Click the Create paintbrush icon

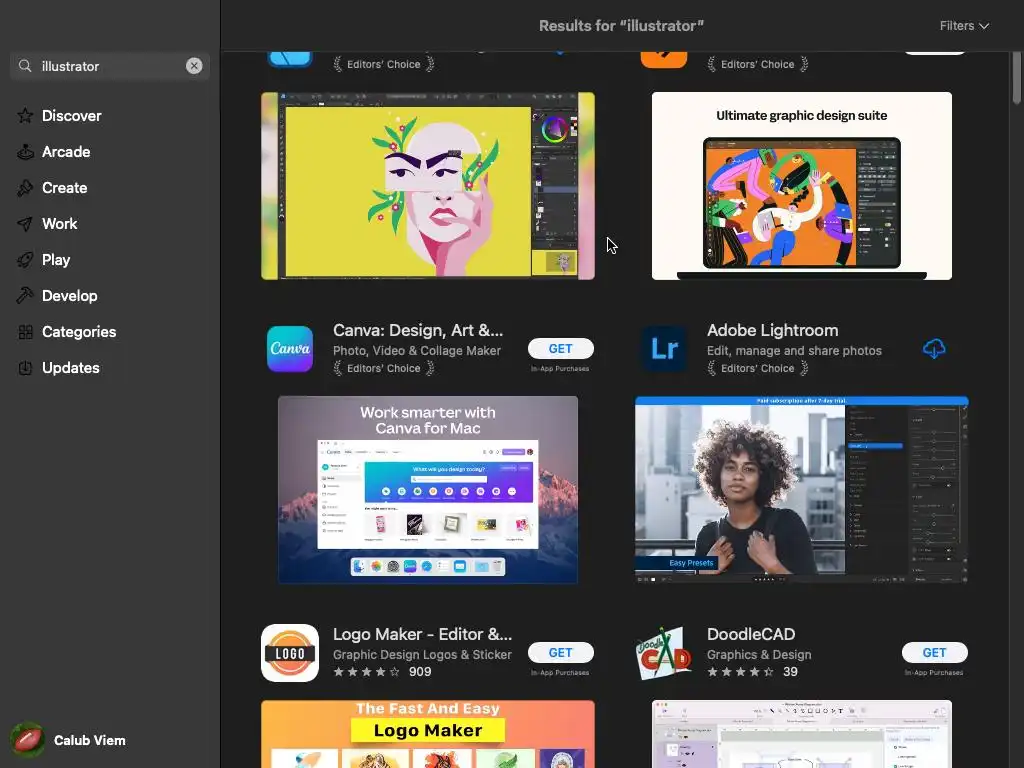click(25, 187)
